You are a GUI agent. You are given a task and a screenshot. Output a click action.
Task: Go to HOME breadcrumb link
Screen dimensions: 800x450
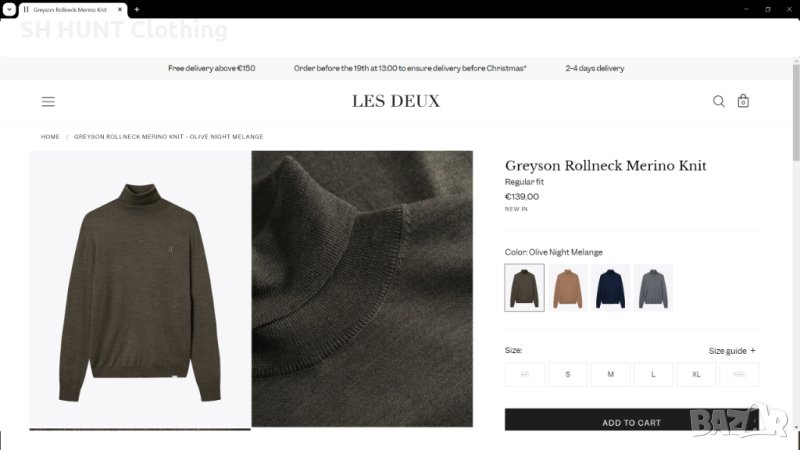tap(50, 137)
